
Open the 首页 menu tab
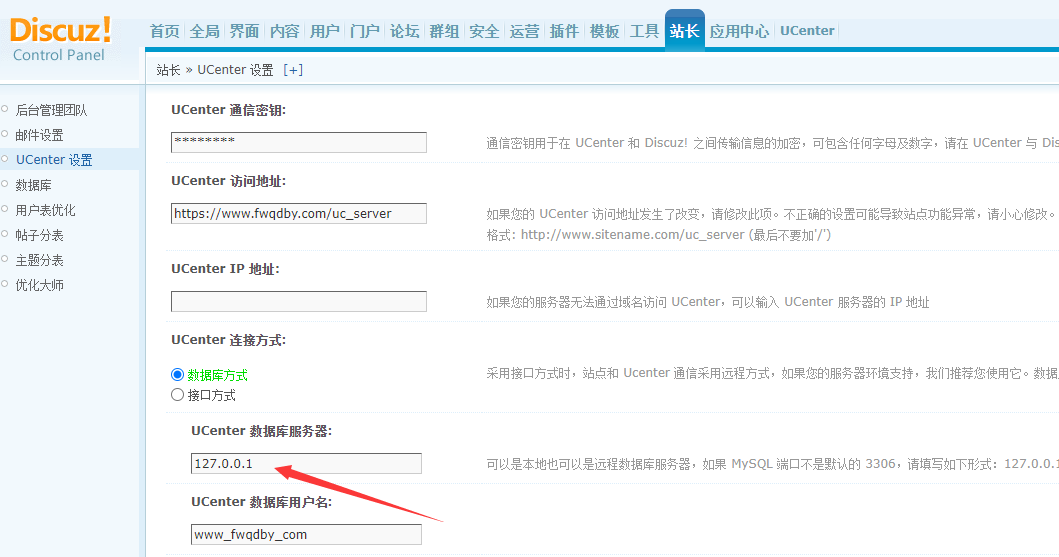tap(165, 31)
